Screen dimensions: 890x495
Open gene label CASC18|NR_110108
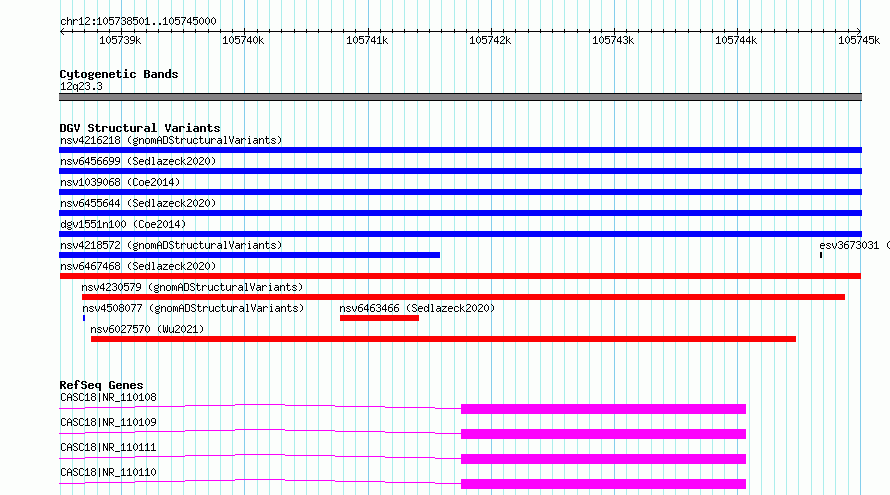(108, 397)
